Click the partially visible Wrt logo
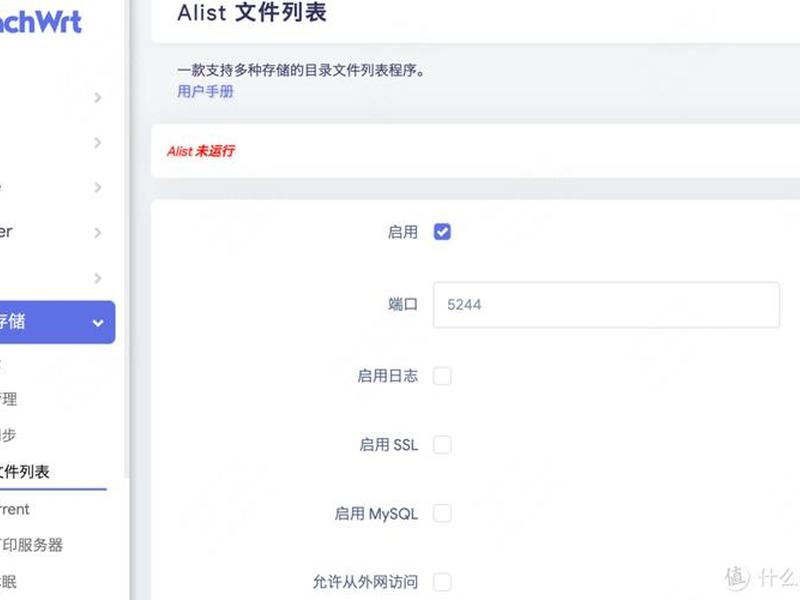This screenshot has width=800, height=600. (x=41, y=21)
